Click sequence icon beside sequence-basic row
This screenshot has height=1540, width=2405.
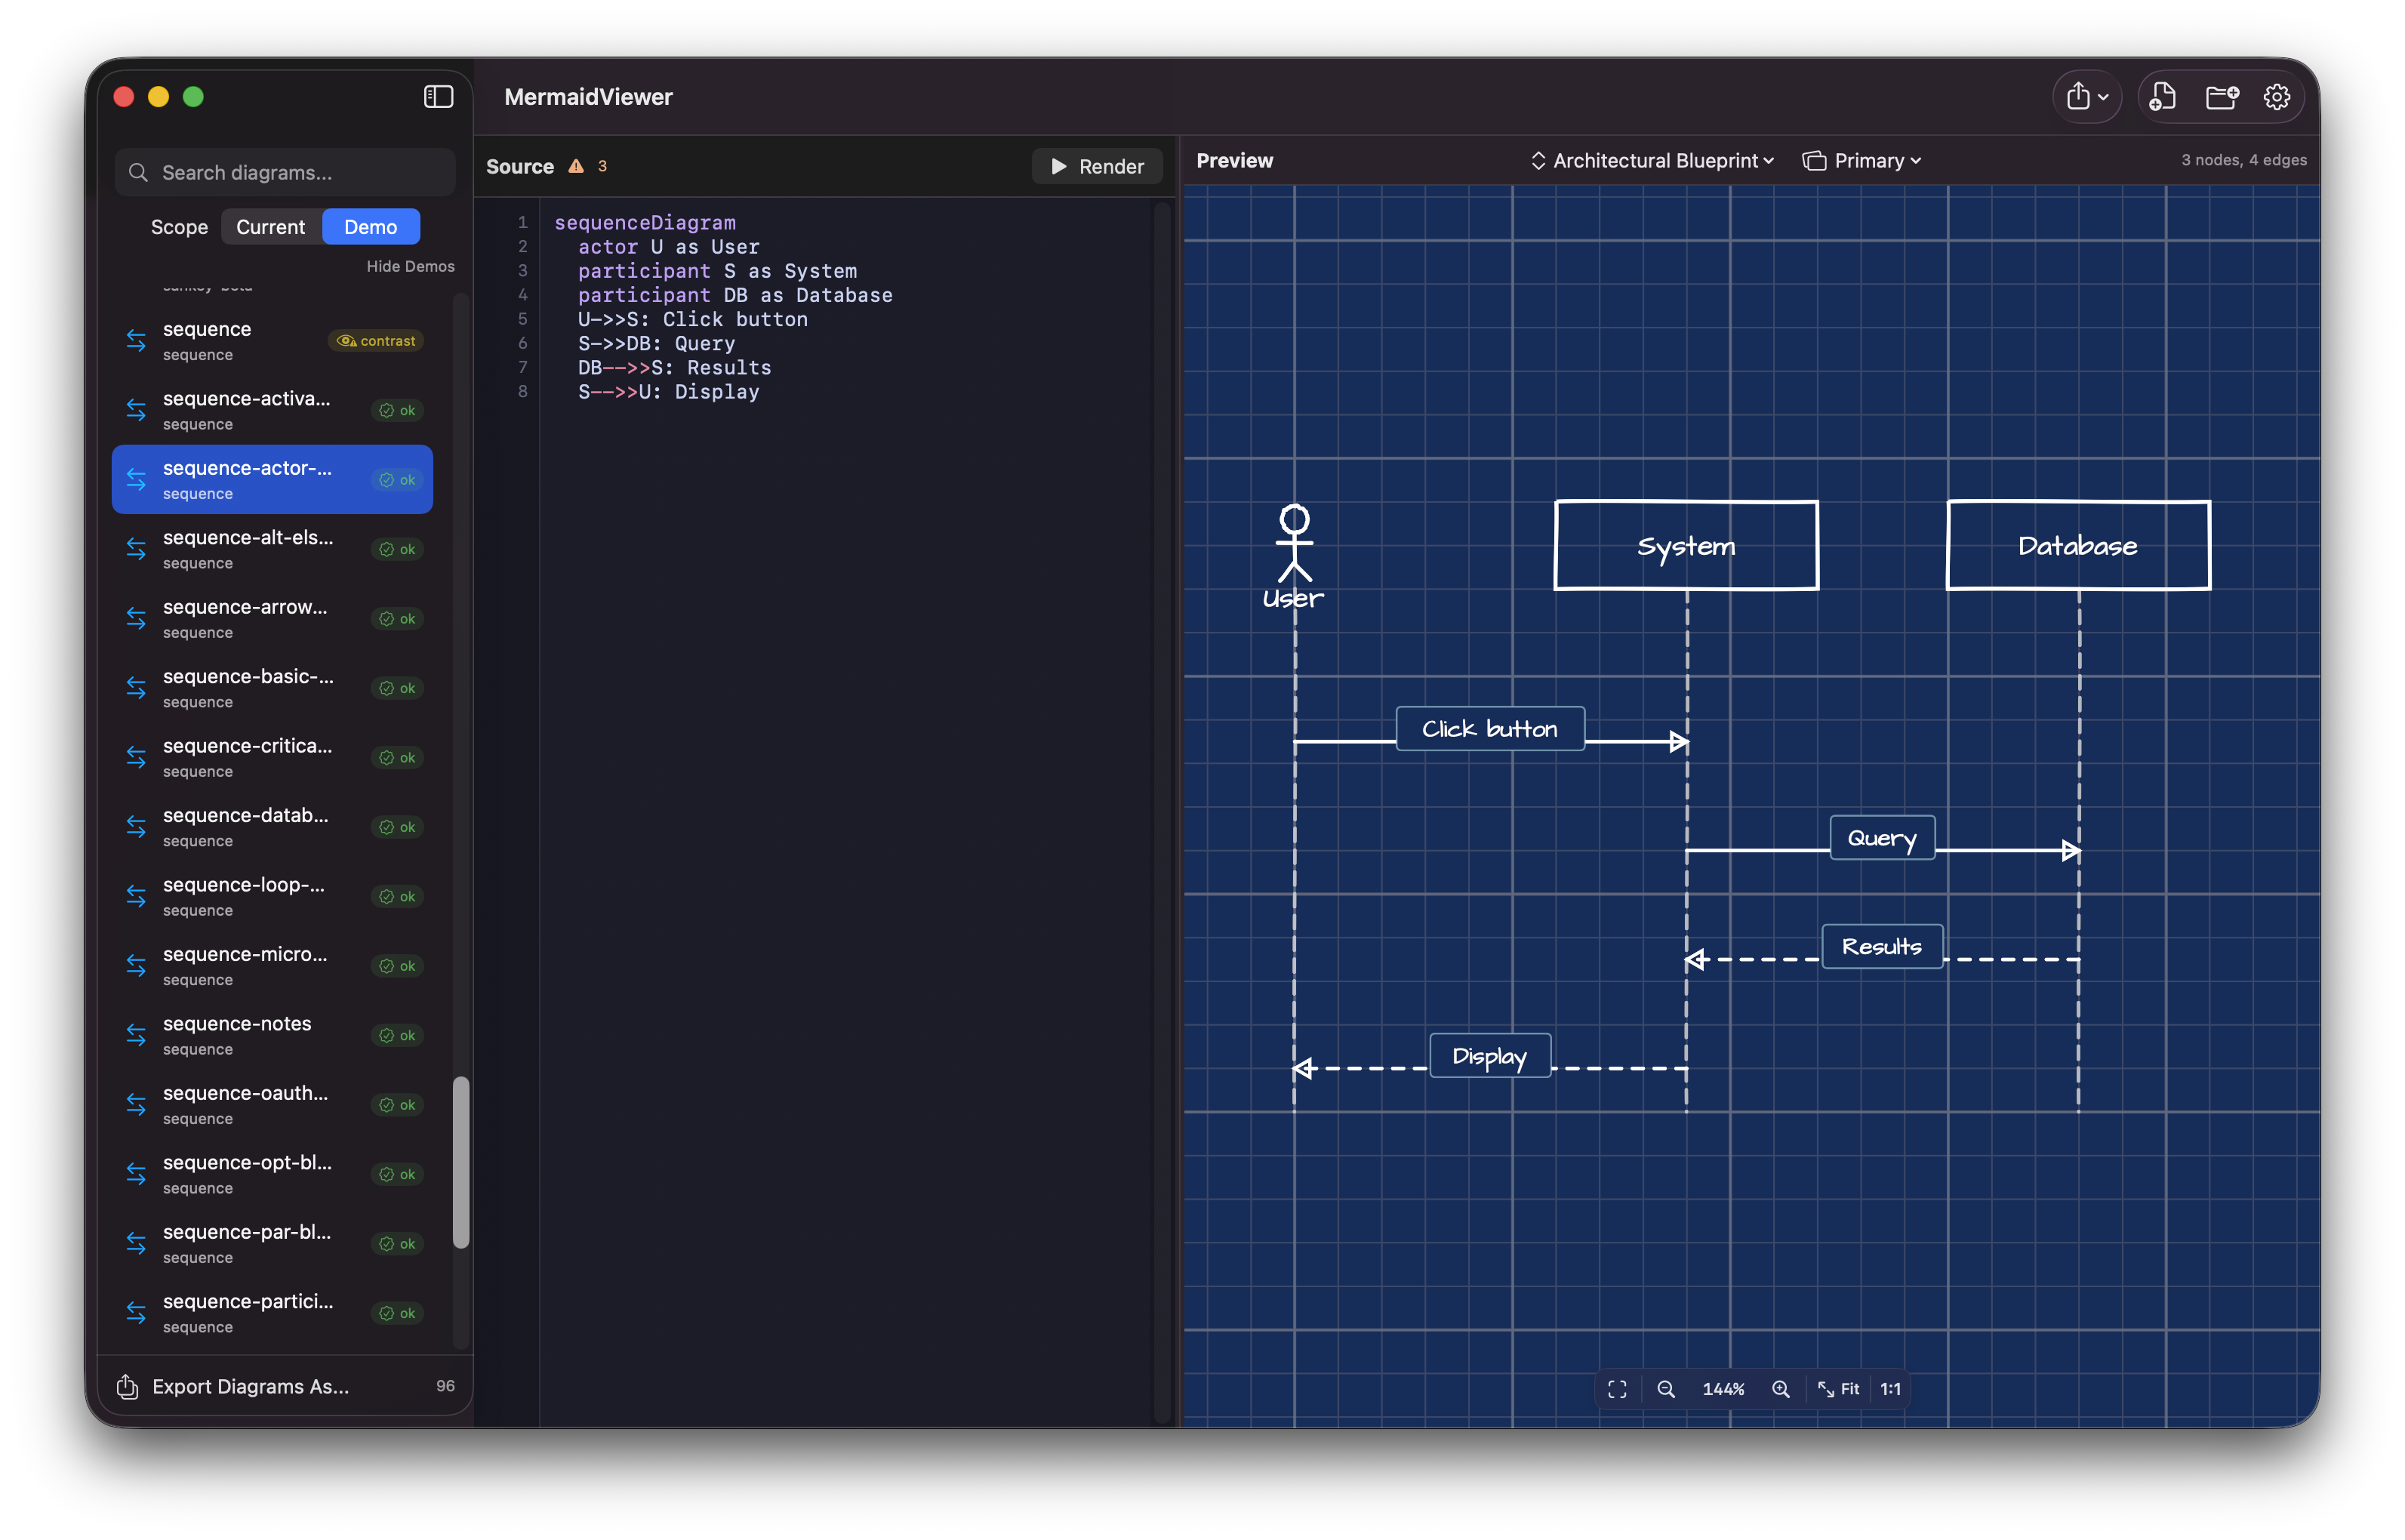click(136, 688)
